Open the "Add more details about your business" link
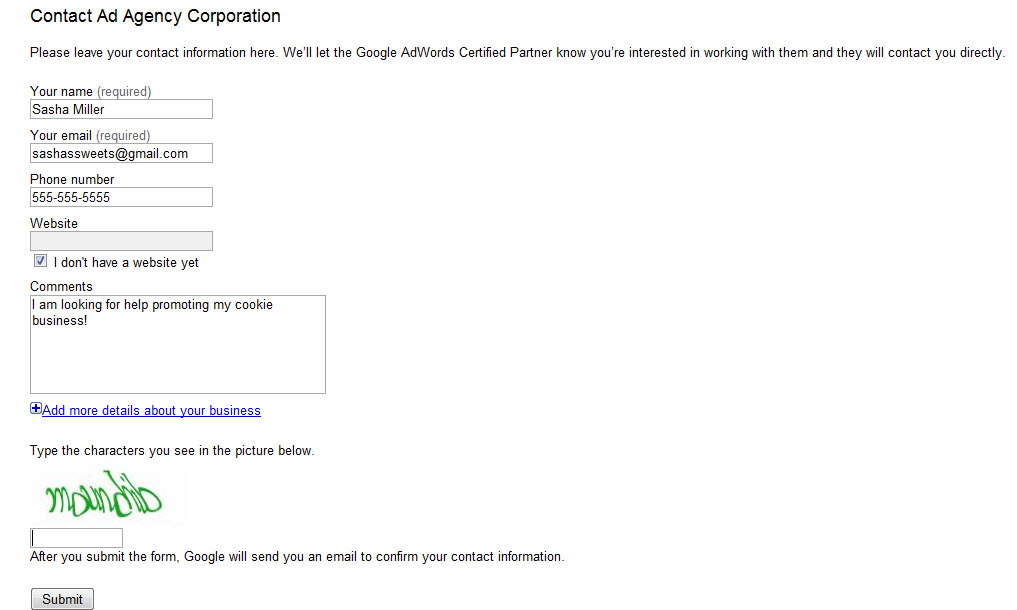 (151, 411)
